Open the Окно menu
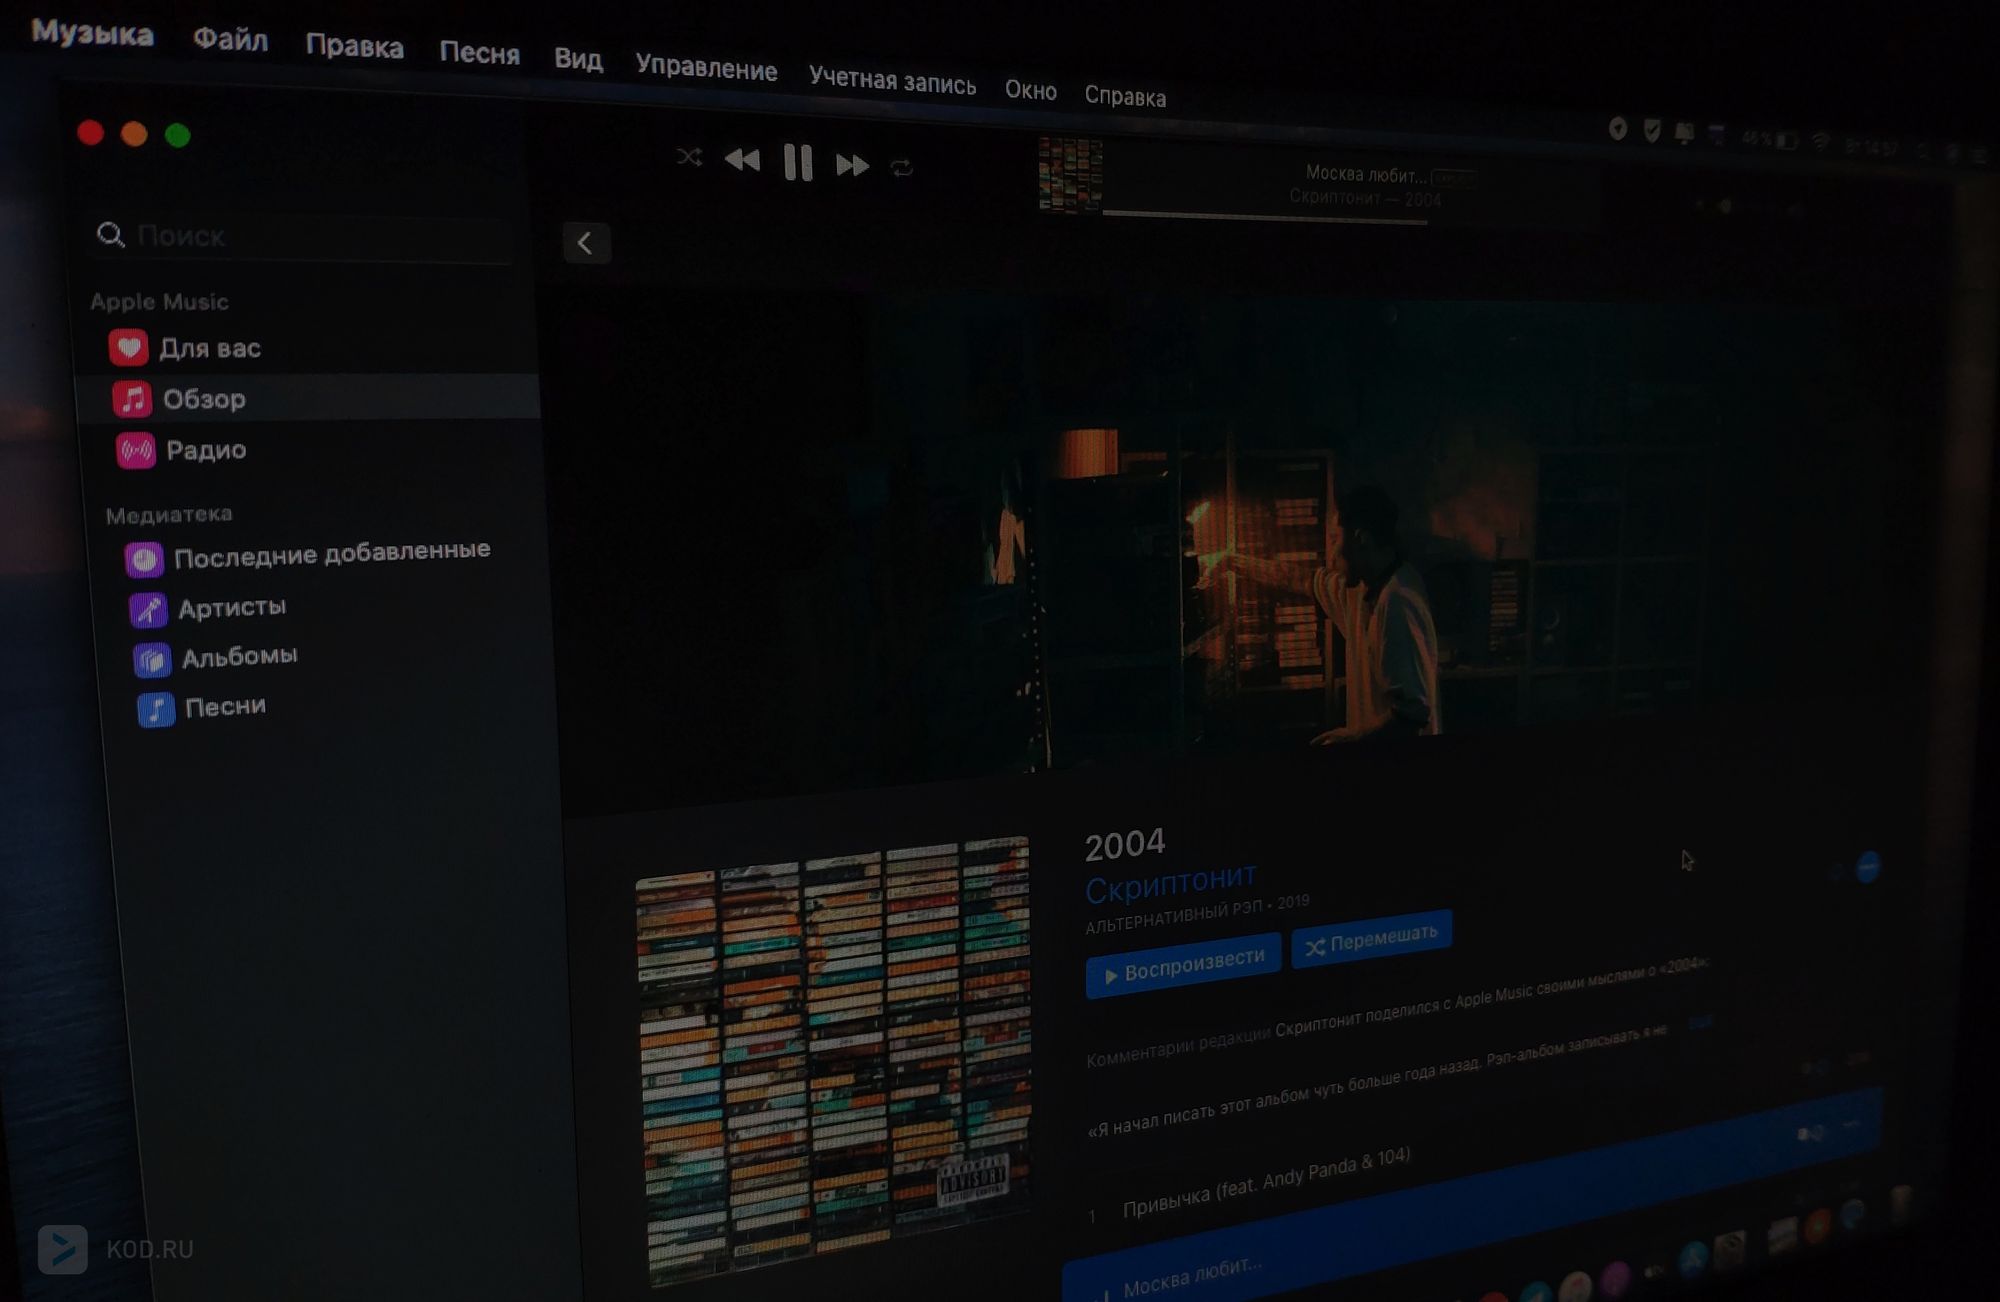The image size is (2000, 1302). click(1030, 90)
